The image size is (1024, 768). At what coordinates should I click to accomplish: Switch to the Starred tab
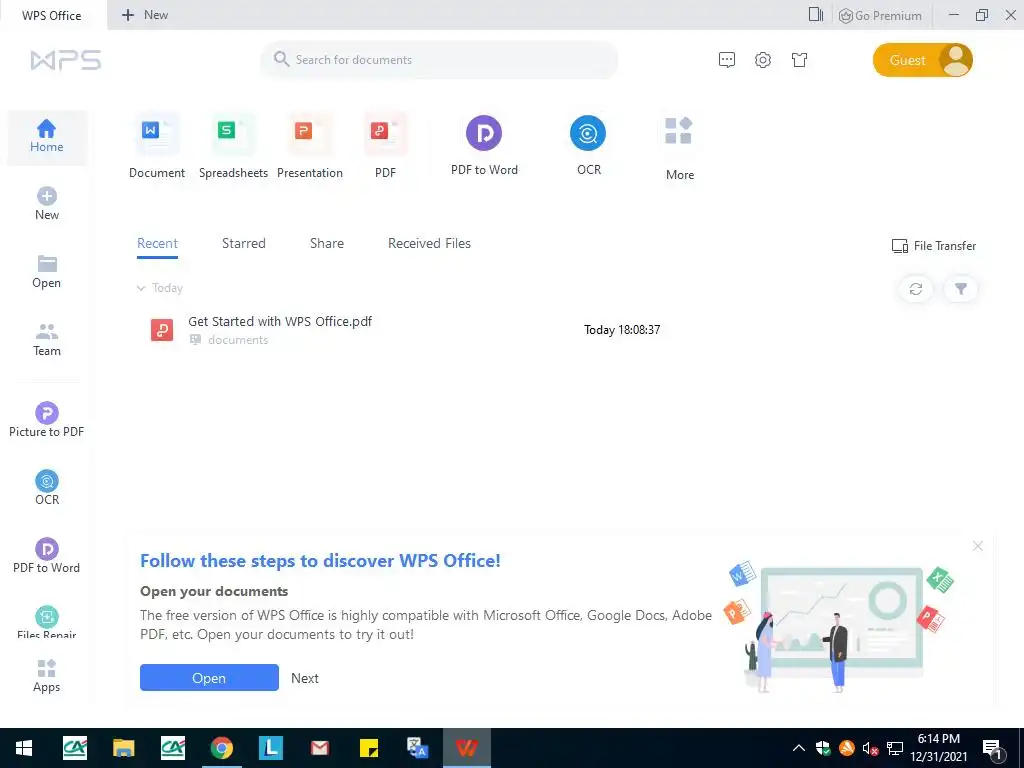(x=244, y=244)
